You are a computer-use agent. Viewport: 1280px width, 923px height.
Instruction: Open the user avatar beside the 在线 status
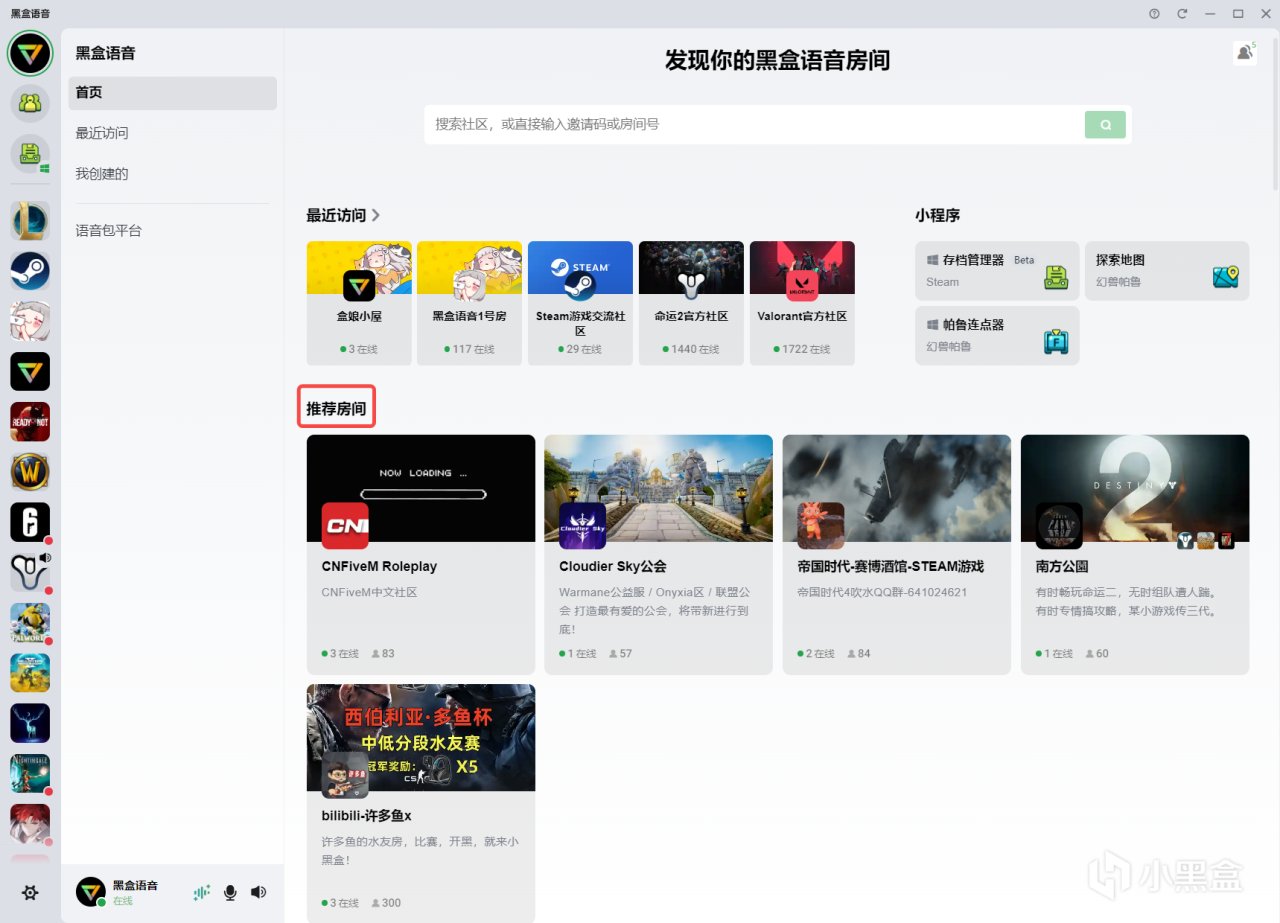pyautogui.click(x=91, y=892)
